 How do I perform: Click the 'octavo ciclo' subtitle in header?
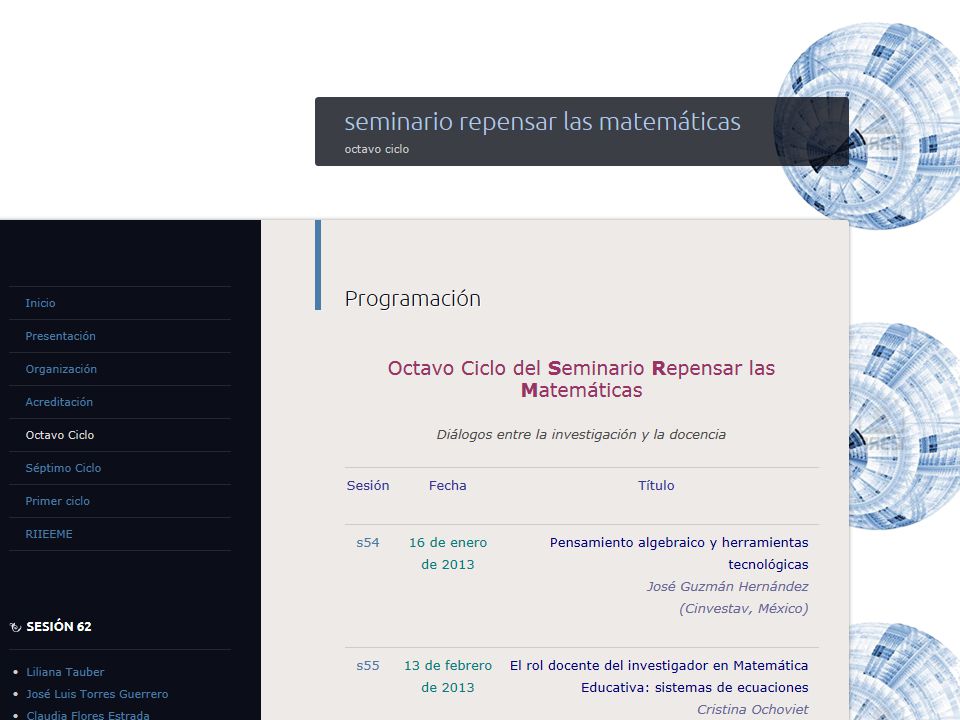pos(377,149)
